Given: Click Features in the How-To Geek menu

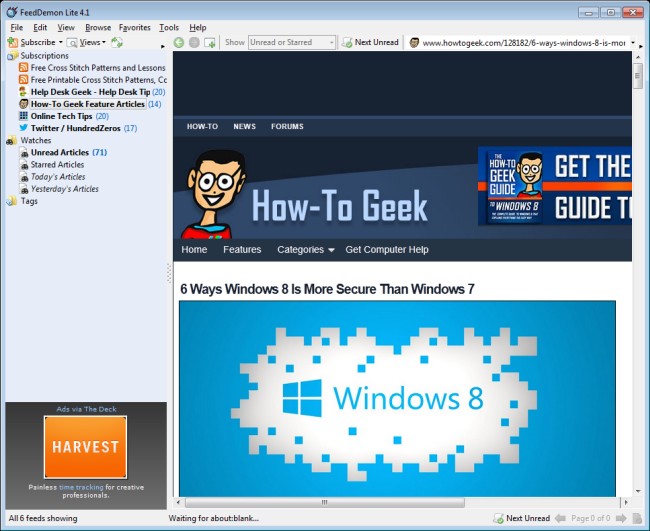Looking at the screenshot, I should (x=242, y=250).
